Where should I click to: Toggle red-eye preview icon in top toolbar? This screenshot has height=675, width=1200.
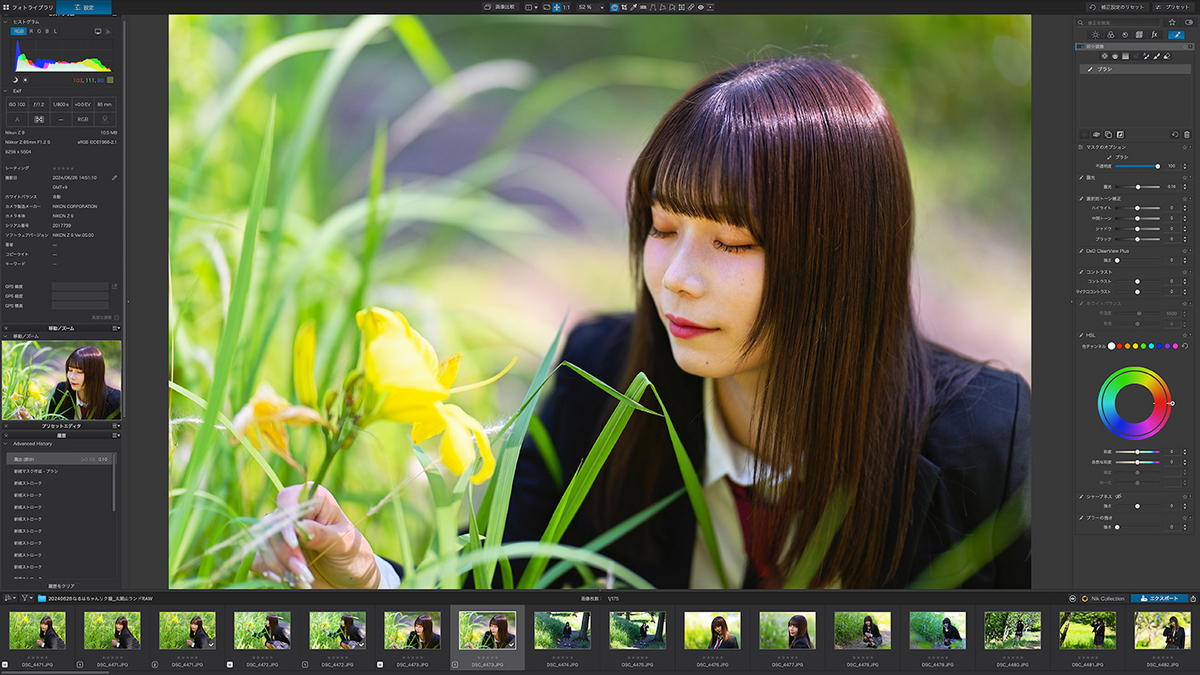click(700, 7)
